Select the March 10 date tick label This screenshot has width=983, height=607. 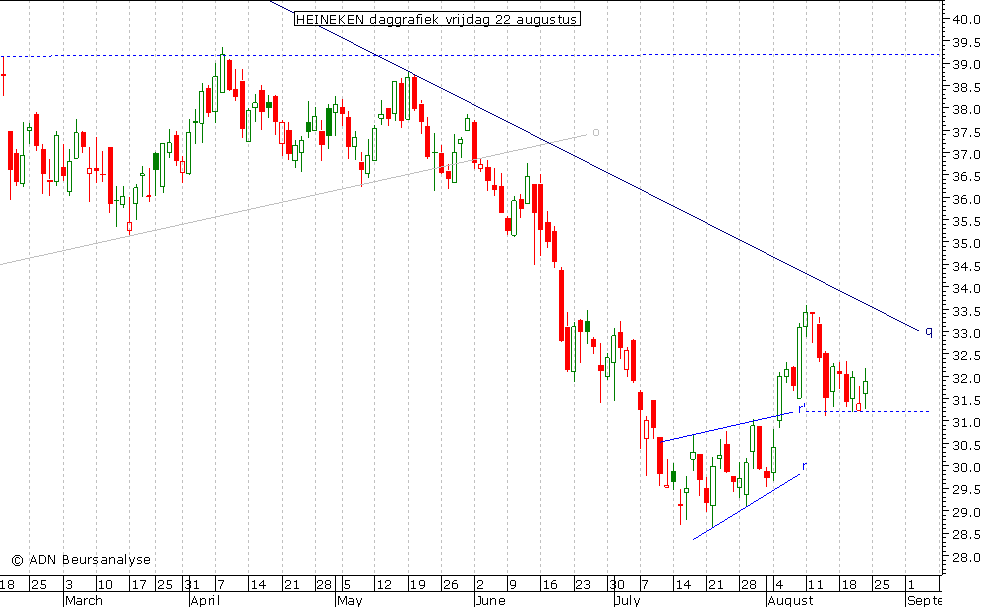click(x=105, y=585)
